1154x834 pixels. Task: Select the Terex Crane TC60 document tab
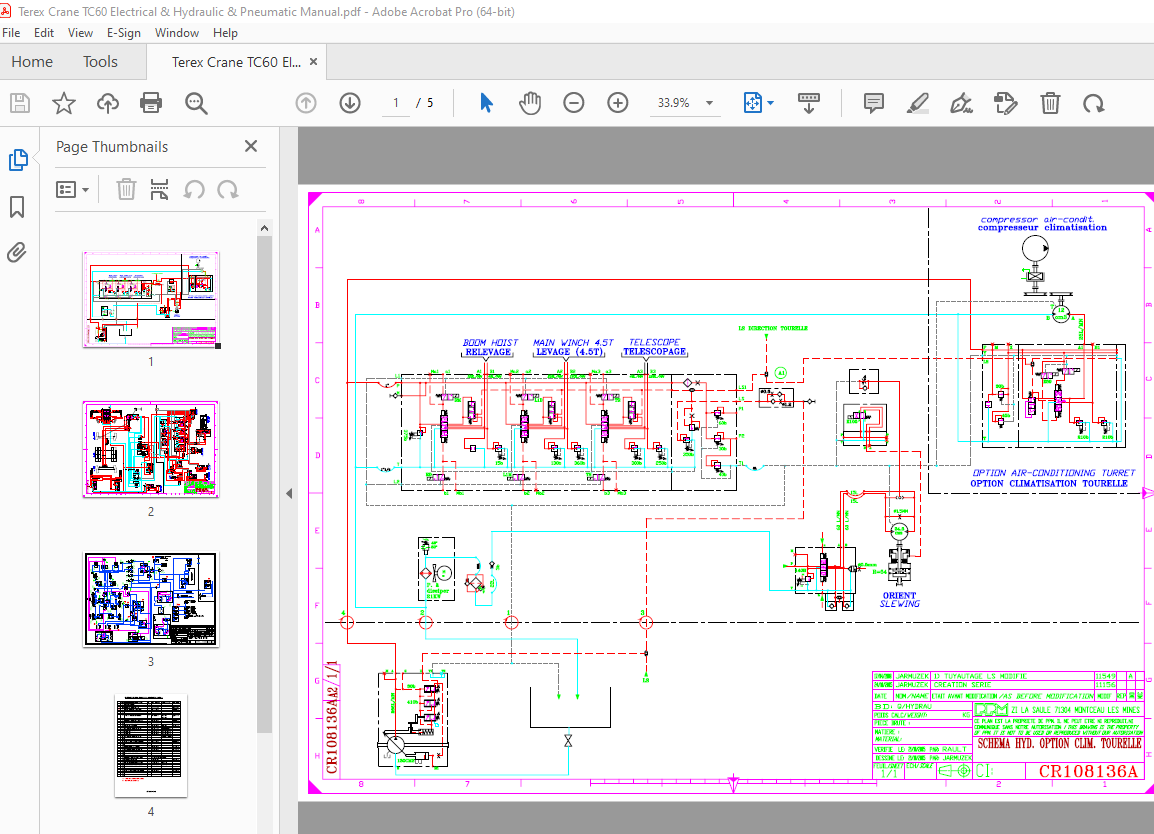[x=236, y=62]
